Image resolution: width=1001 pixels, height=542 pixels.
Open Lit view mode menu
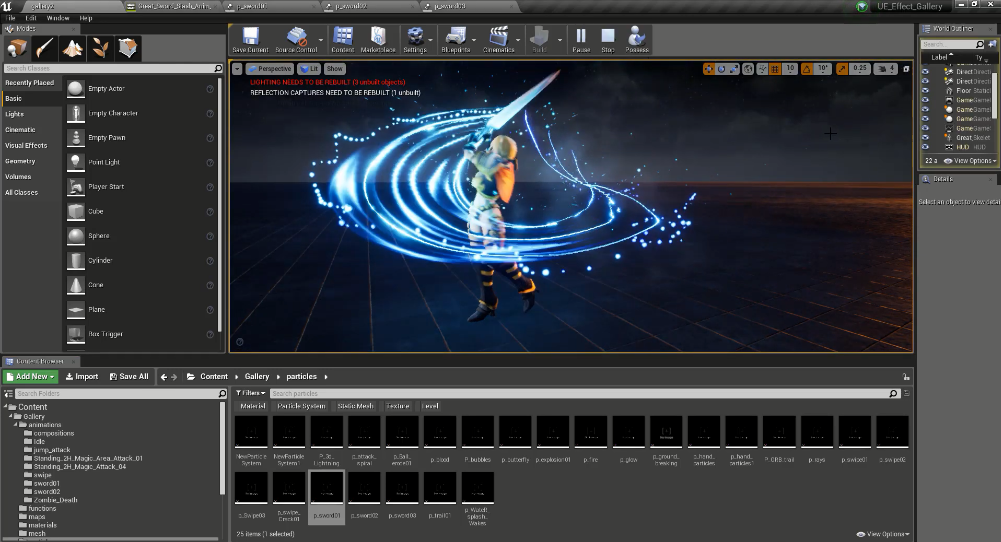pos(310,68)
